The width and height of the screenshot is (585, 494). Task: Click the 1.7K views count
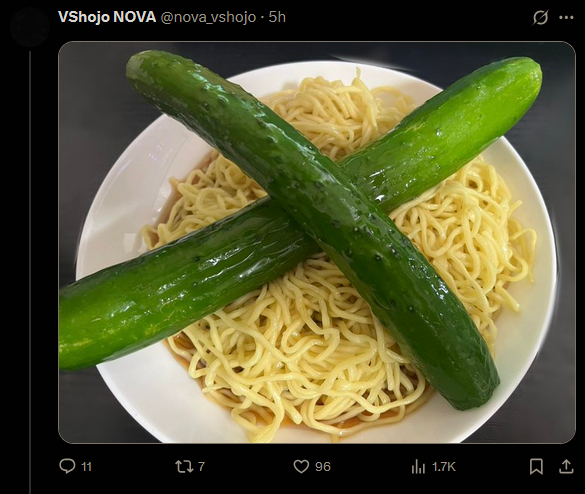[x=444, y=467]
